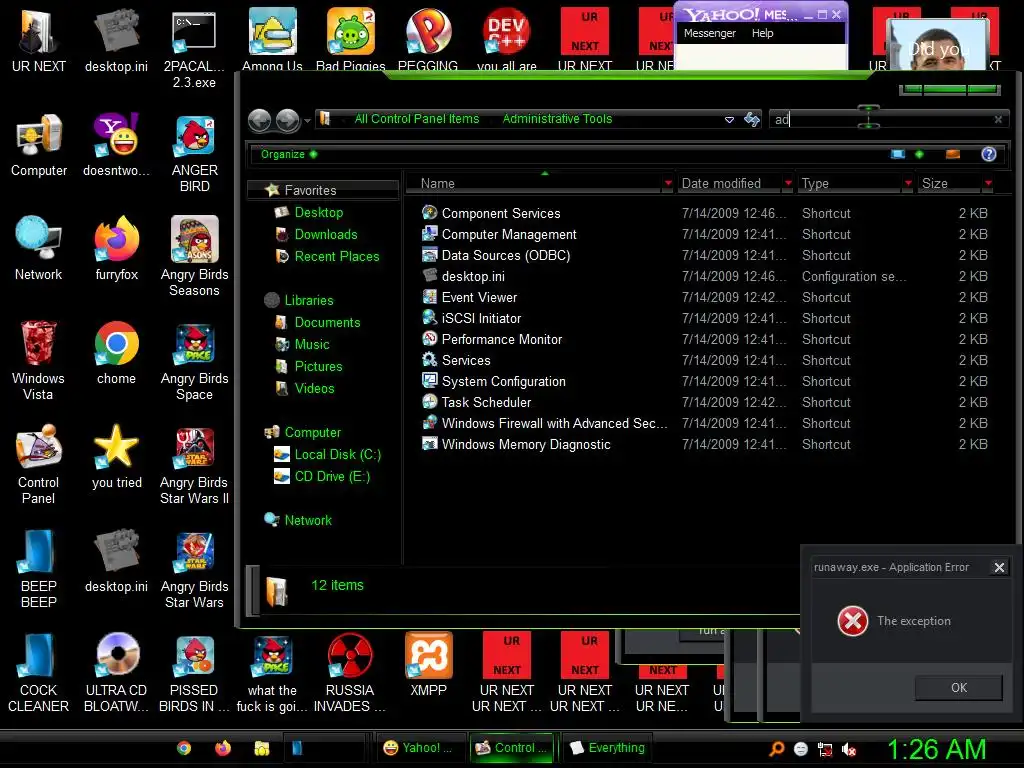Open recent pages dropdown beside Forward button
The height and width of the screenshot is (768, 1024).
(307, 121)
